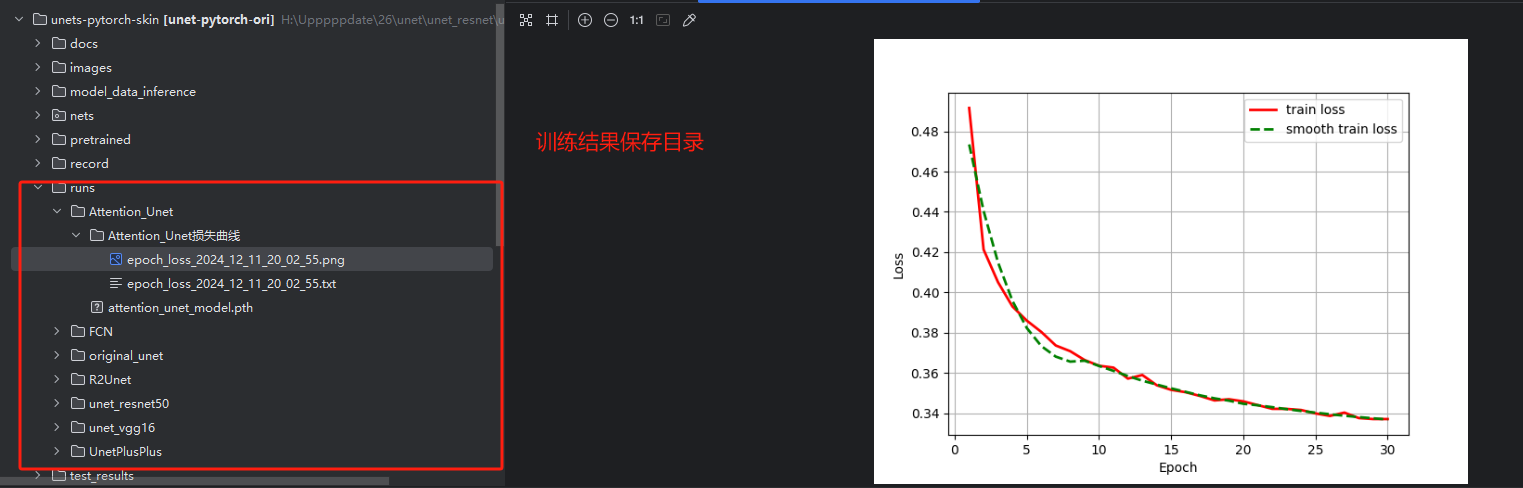Viewport: 1523px width, 488px height.
Task: Expand the pretrained folder arrow
Action: pyautogui.click(x=38, y=139)
